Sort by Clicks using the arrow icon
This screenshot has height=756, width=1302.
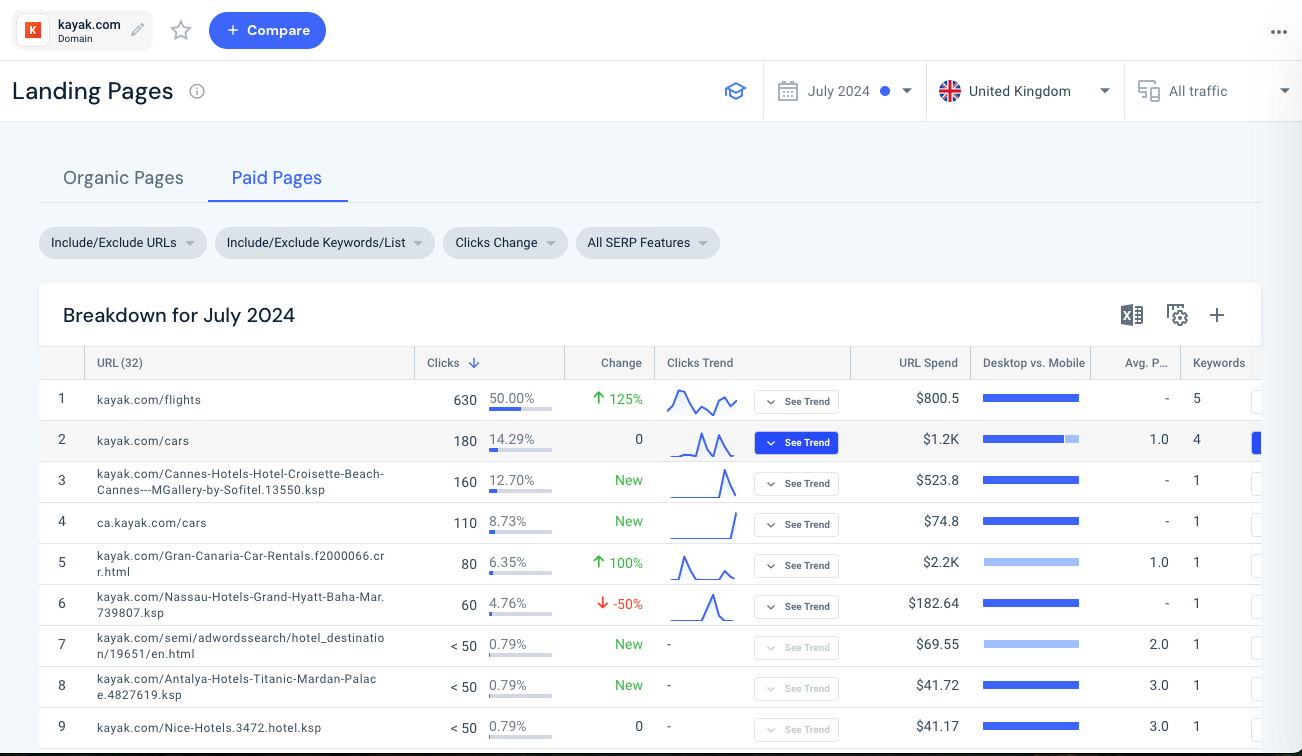coord(474,363)
